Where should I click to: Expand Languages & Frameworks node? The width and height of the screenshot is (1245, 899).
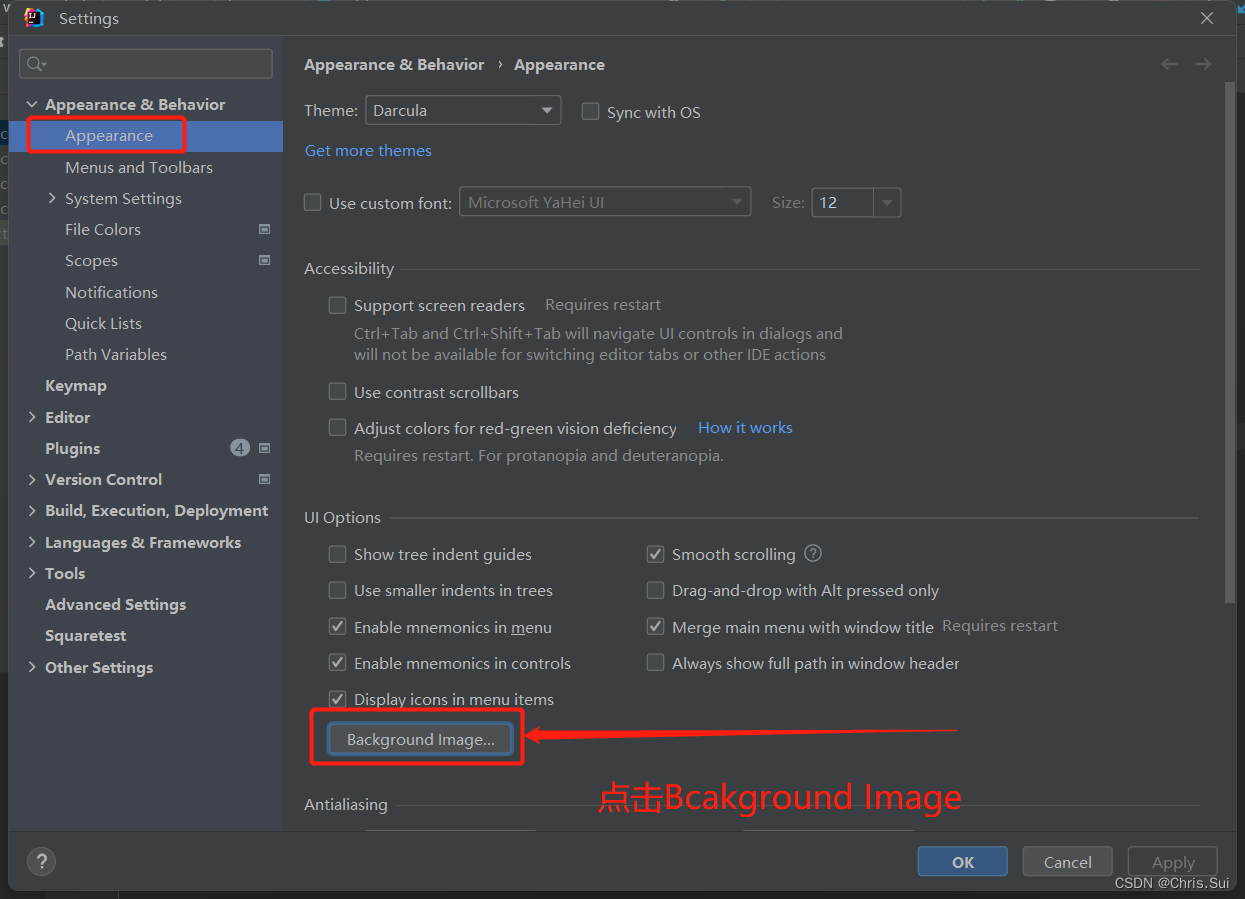click(x=32, y=542)
